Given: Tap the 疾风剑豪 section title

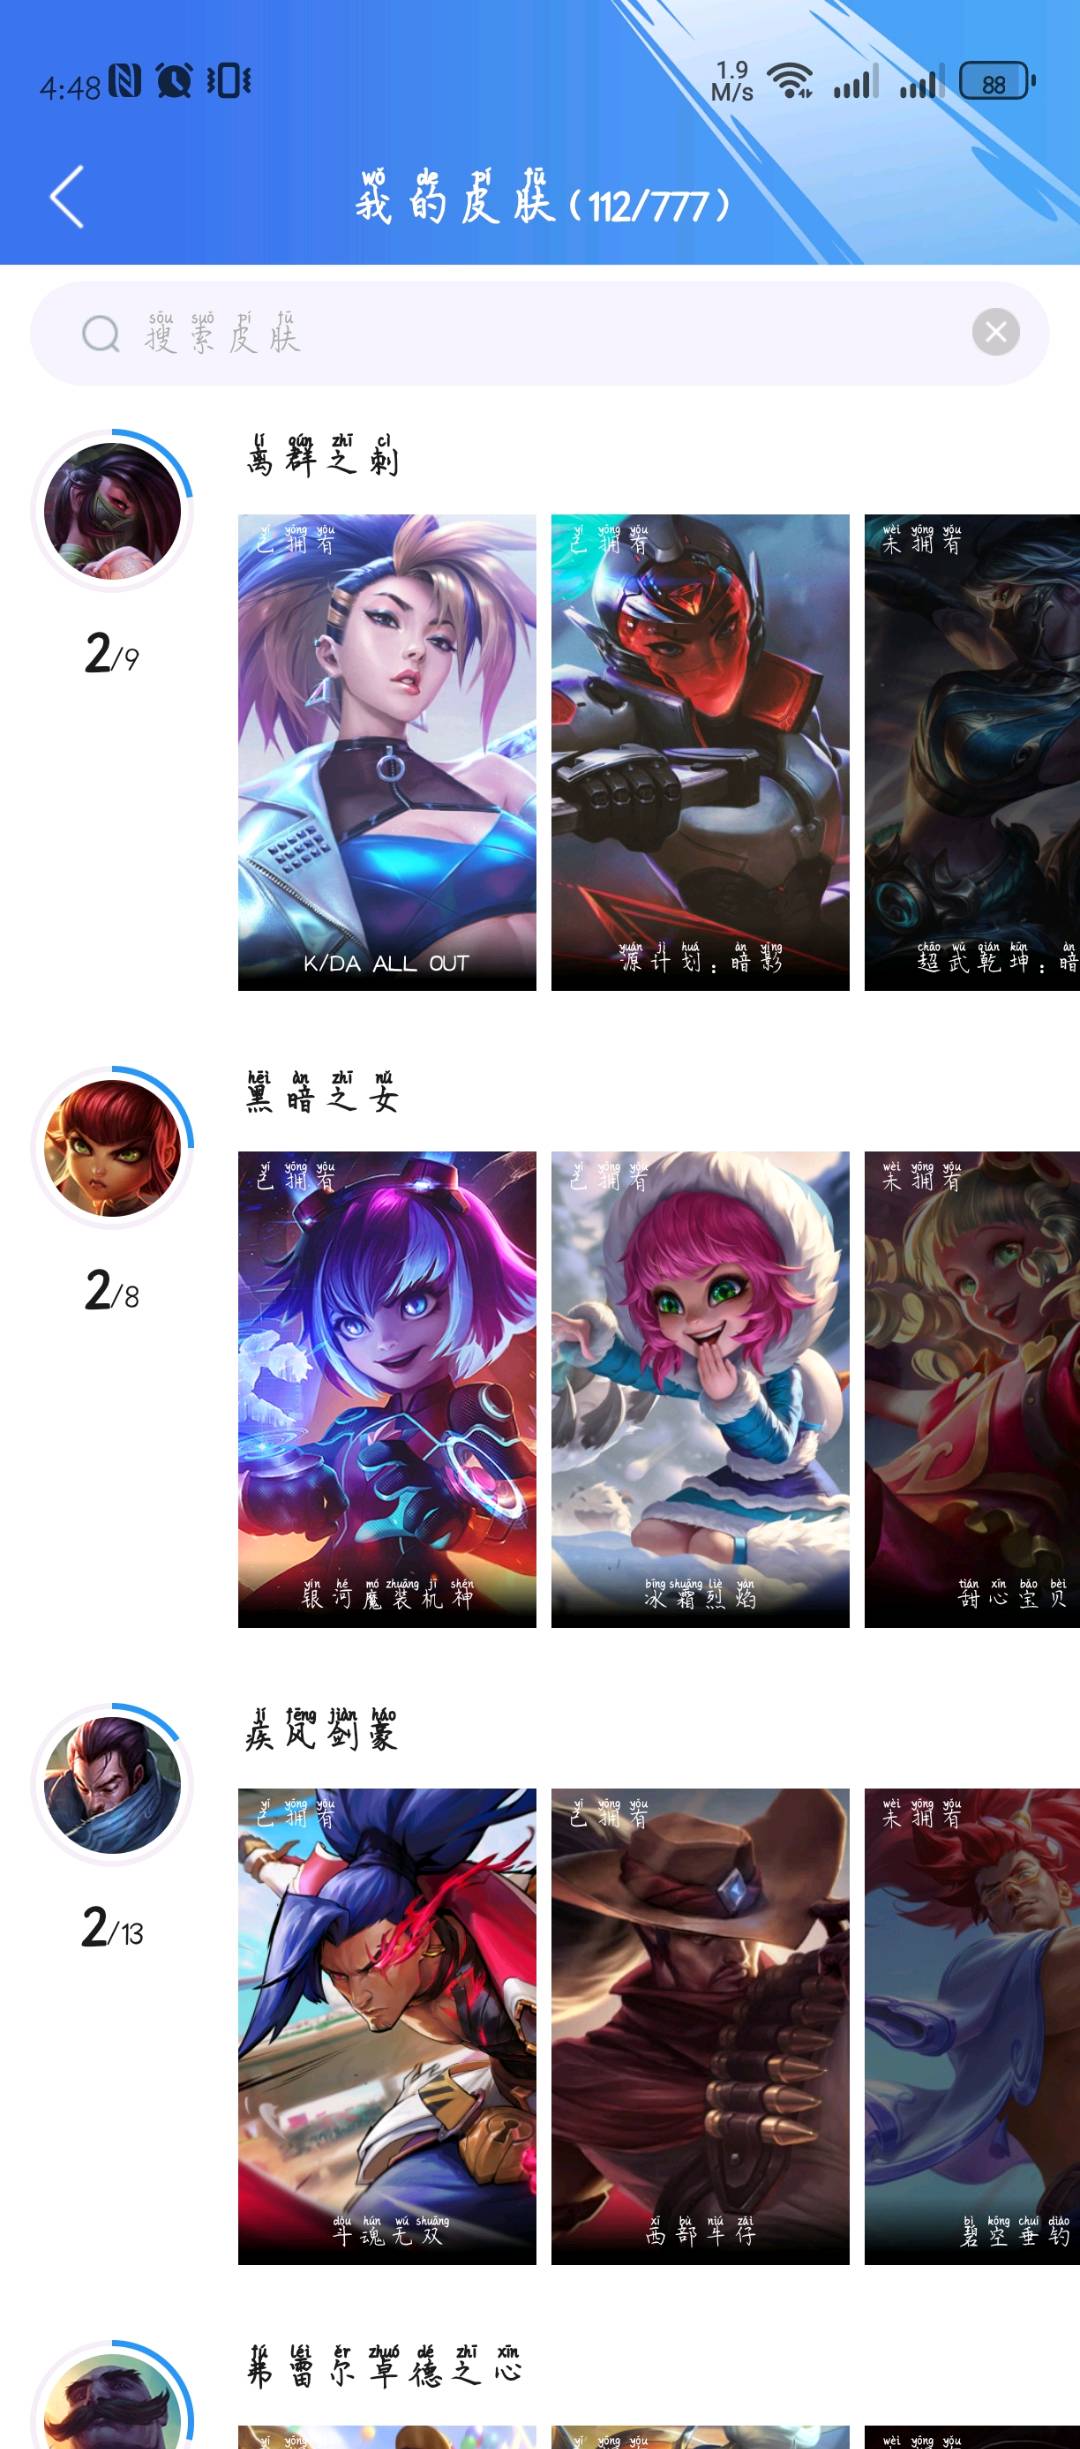Looking at the screenshot, I should pos(322,1729).
